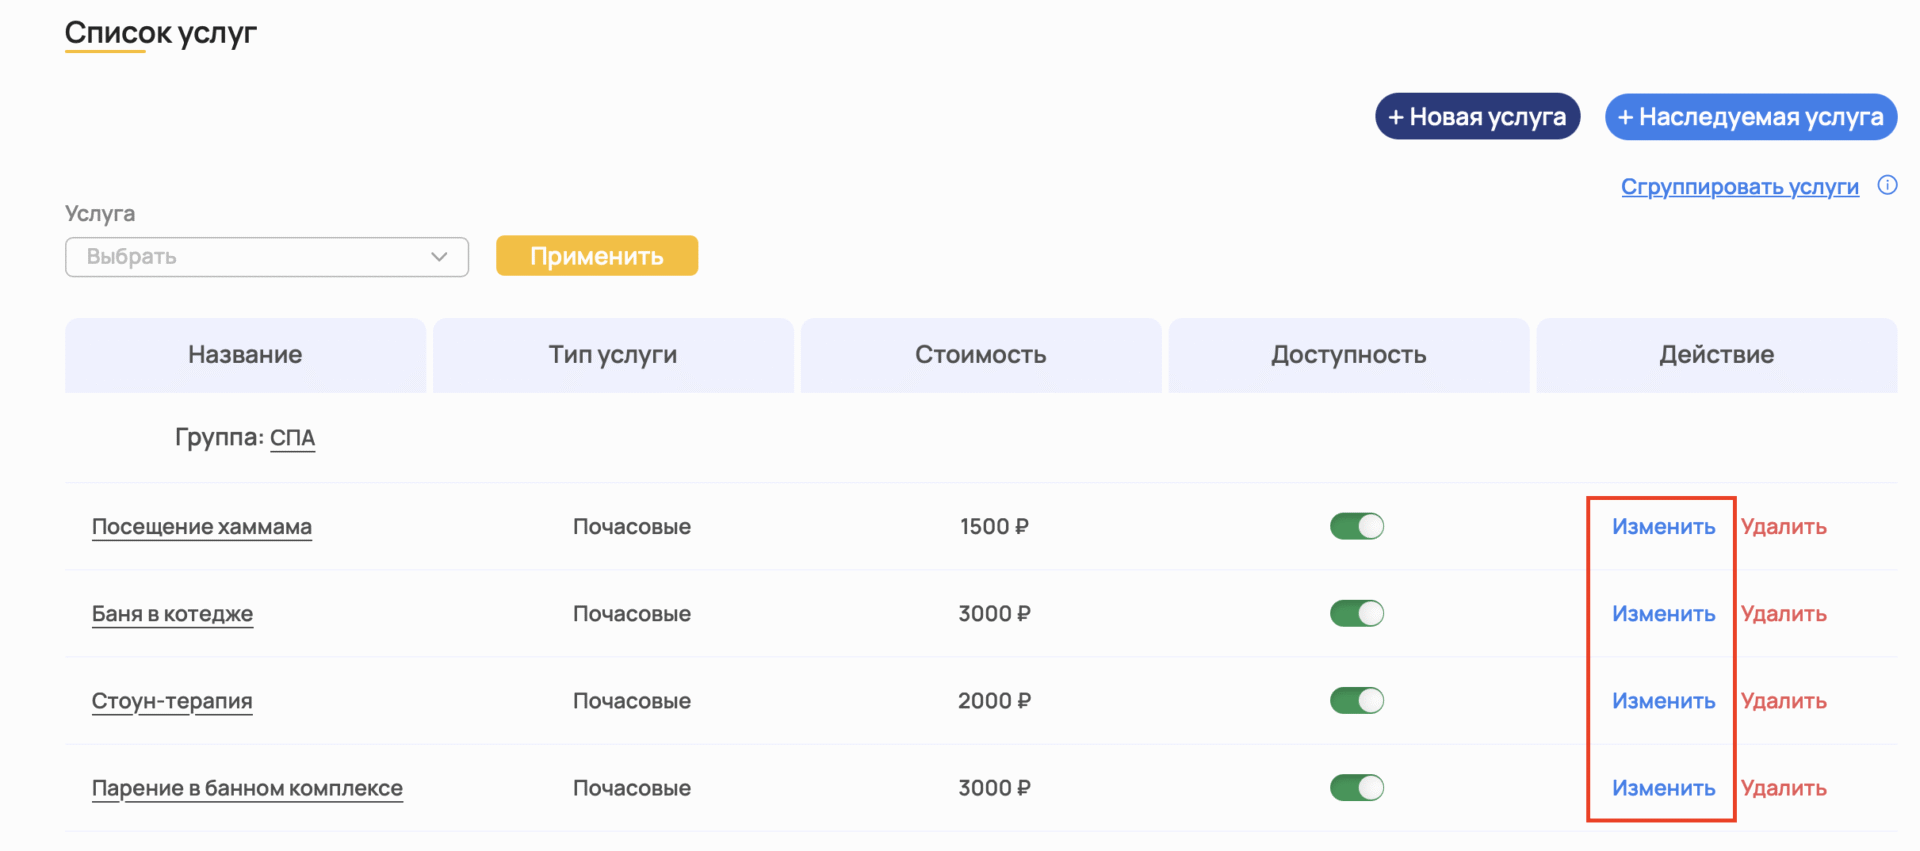Screen dimensions: 1920x851
Task: Click the Наследуемая услуга button
Action: (x=1750, y=117)
